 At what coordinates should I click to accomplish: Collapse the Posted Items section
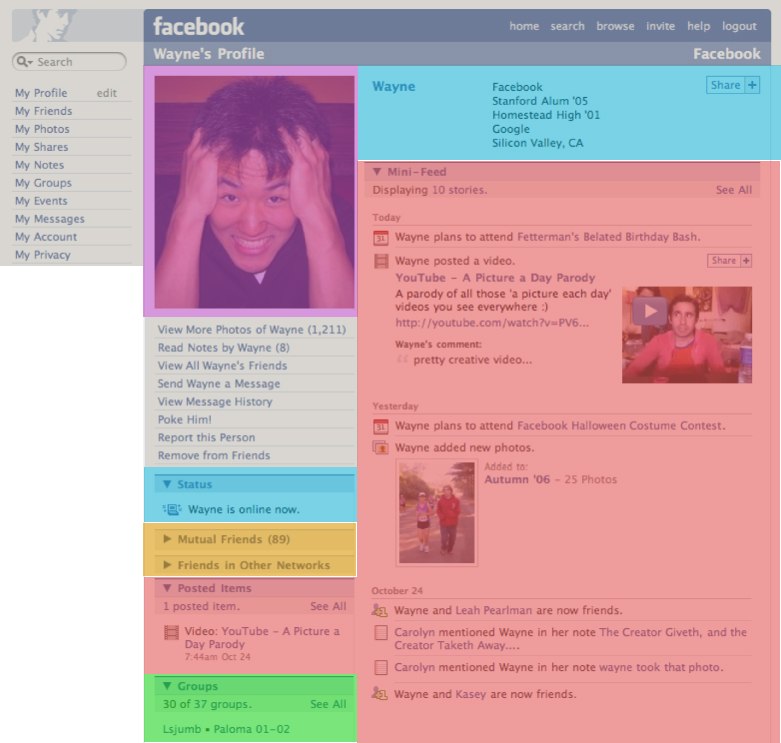(167, 588)
